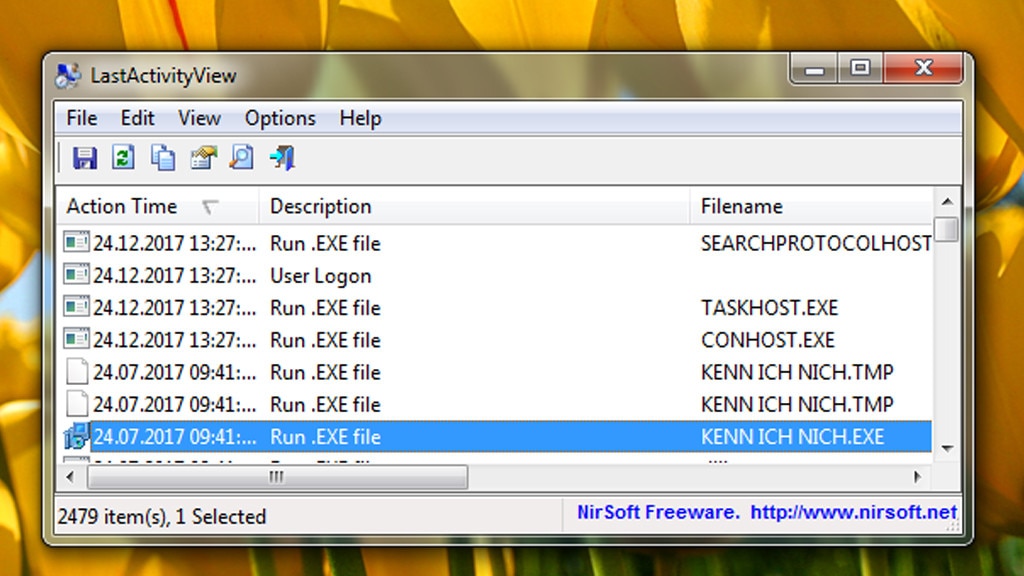Maximize the LastActivityView window
The image size is (1024, 576).
[860, 69]
